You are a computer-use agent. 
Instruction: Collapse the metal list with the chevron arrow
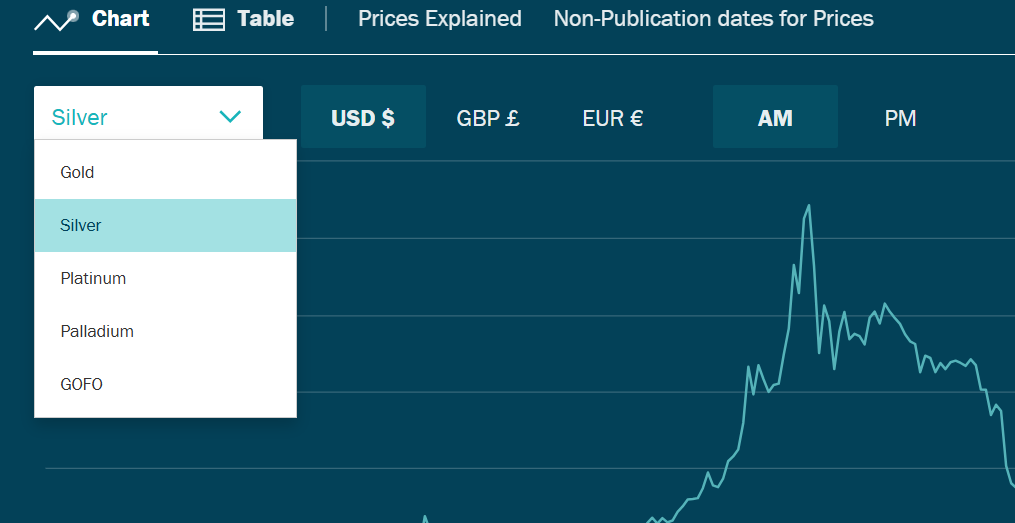coord(230,117)
